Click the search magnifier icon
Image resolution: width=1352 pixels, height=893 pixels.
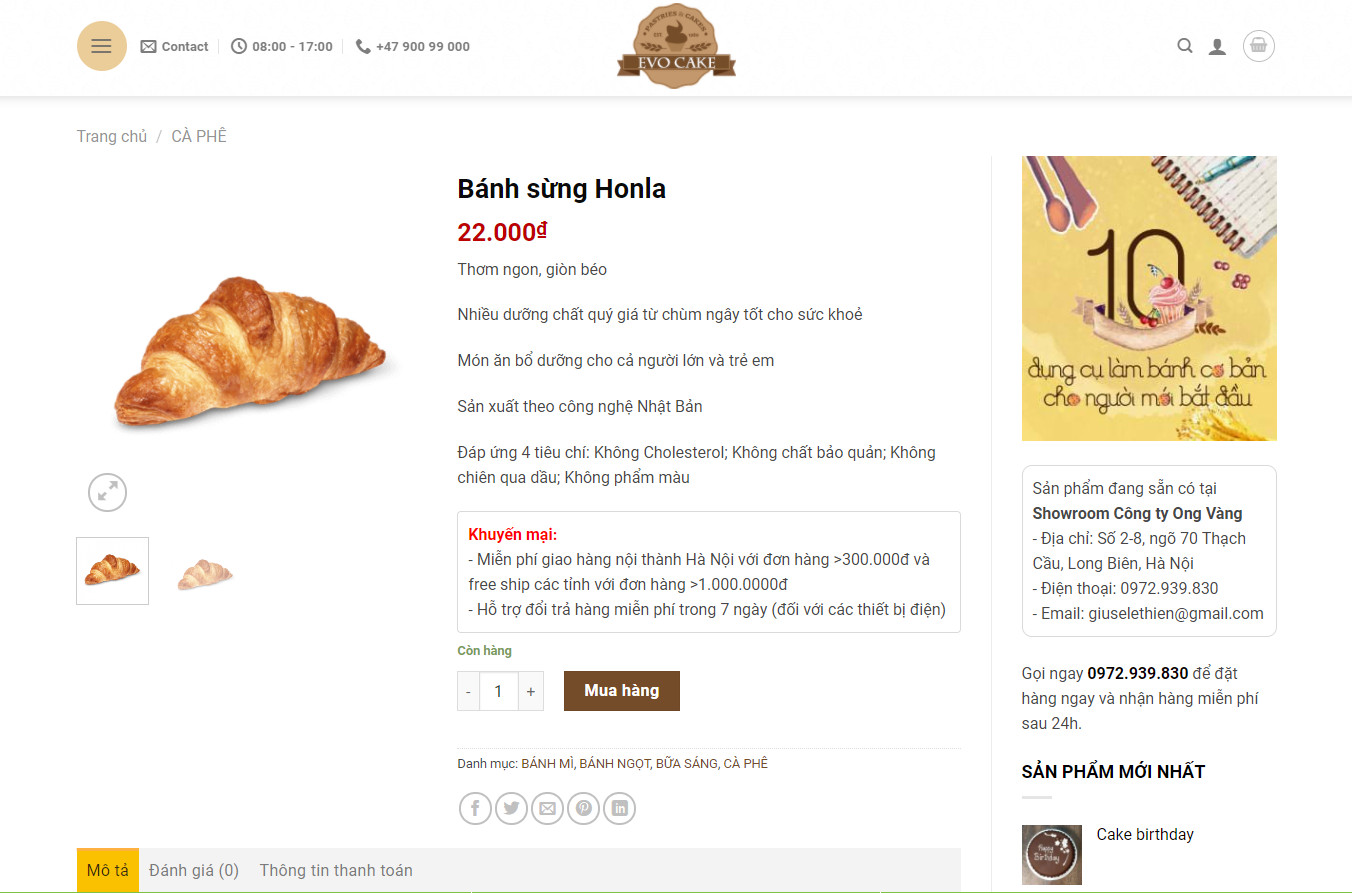[x=1185, y=46]
